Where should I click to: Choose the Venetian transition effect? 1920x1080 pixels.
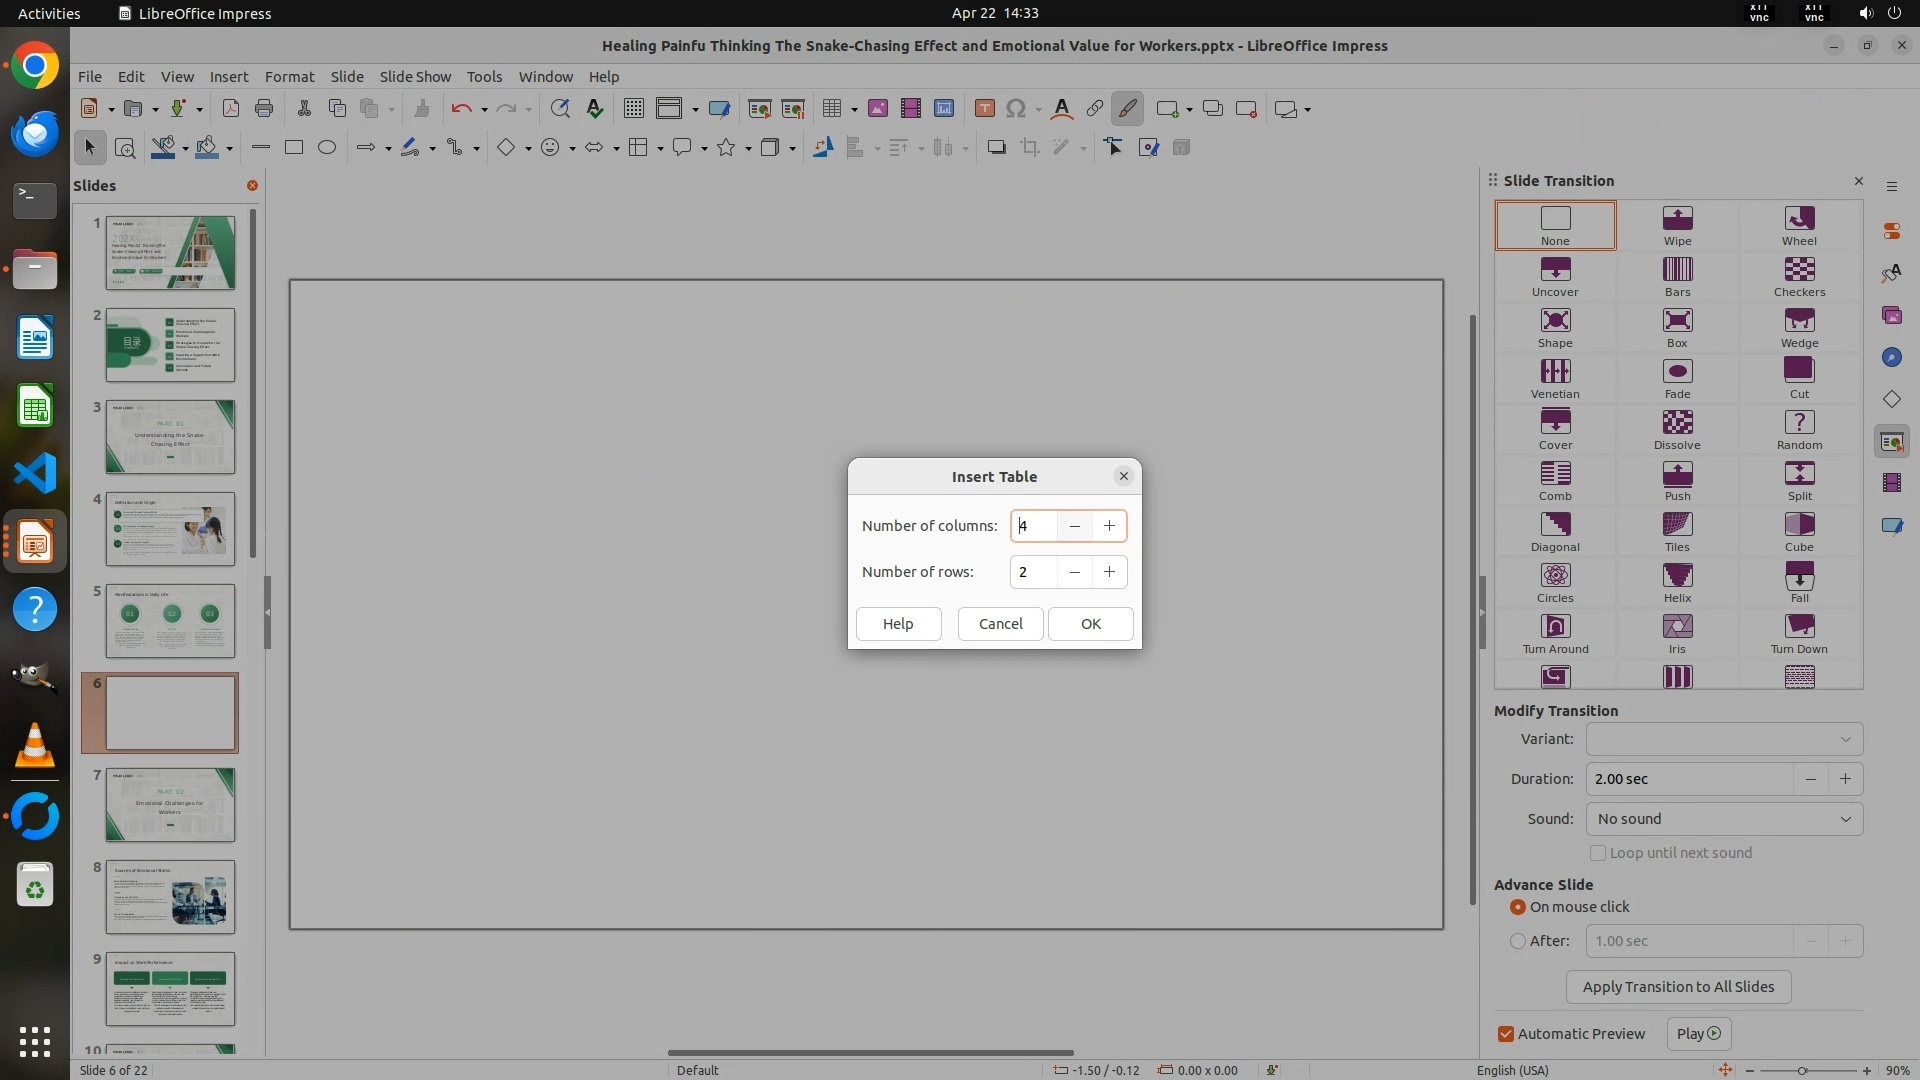(x=1554, y=378)
